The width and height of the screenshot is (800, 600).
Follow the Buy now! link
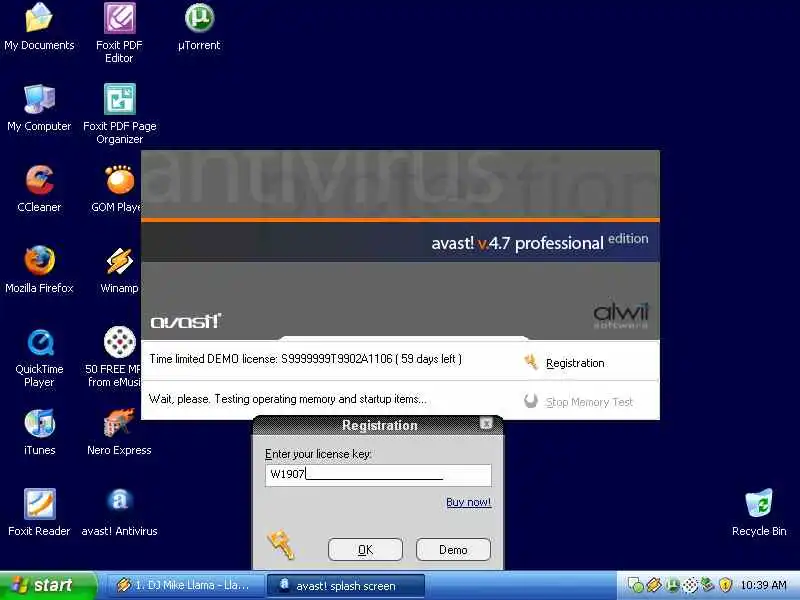click(468, 502)
